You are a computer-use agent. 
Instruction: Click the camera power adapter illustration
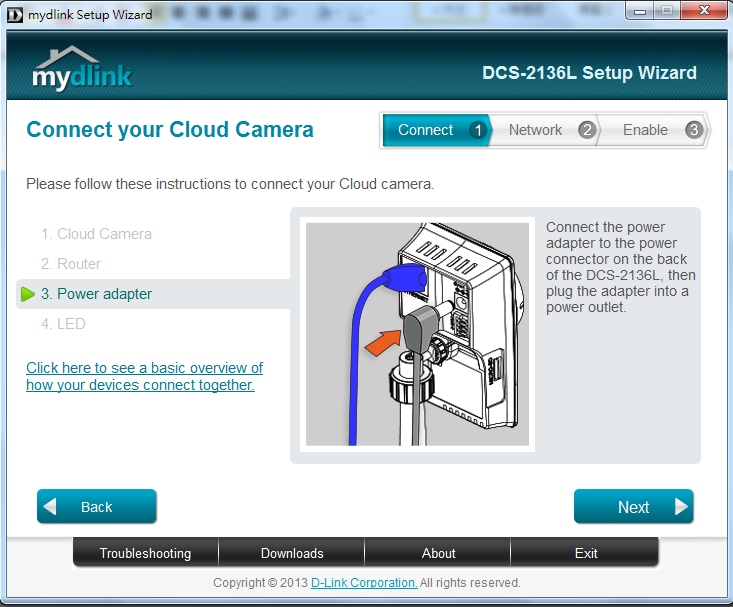tap(417, 334)
